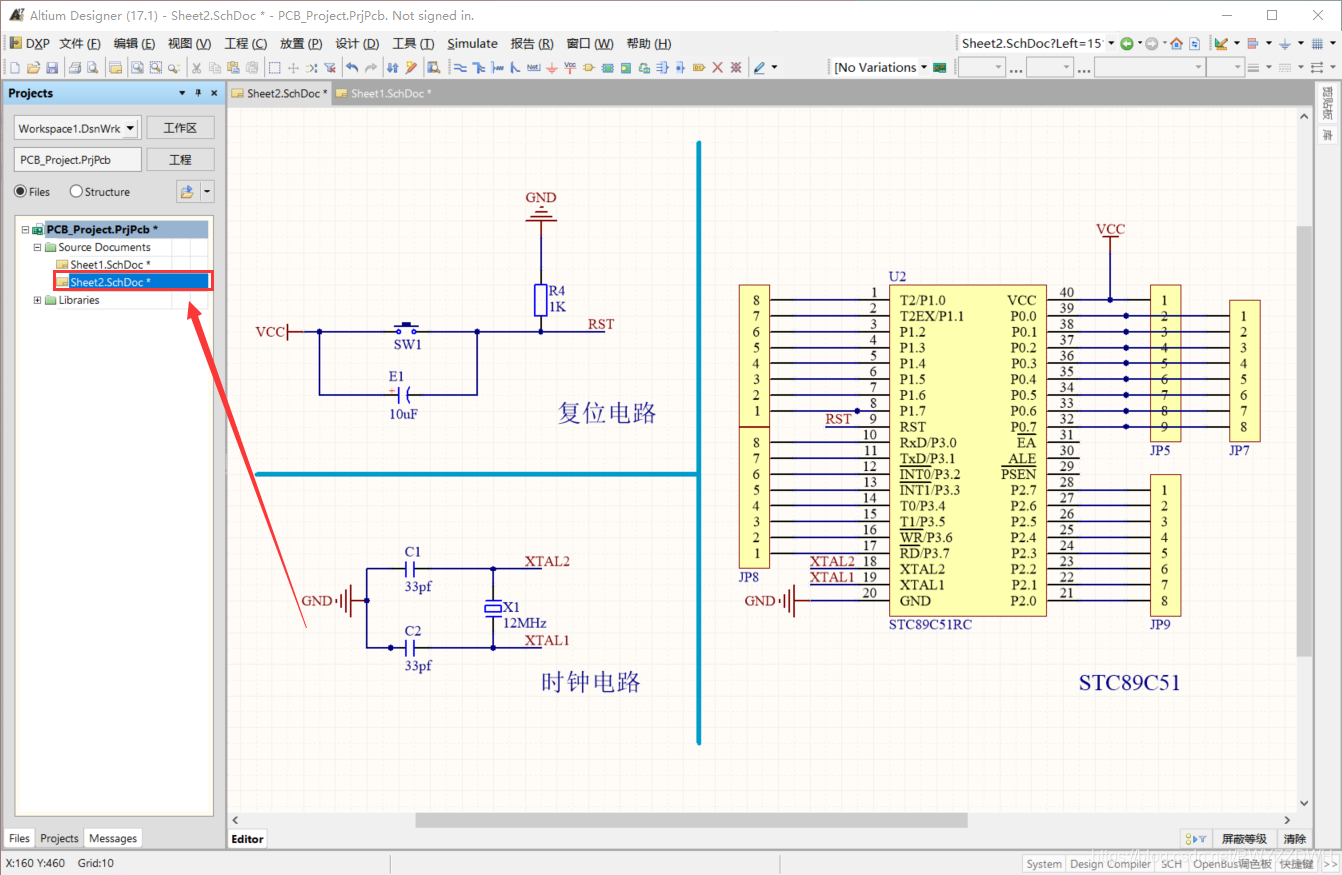Click the vertical scrollbar thumb
The image size is (1342, 875).
click(x=1303, y=440)
